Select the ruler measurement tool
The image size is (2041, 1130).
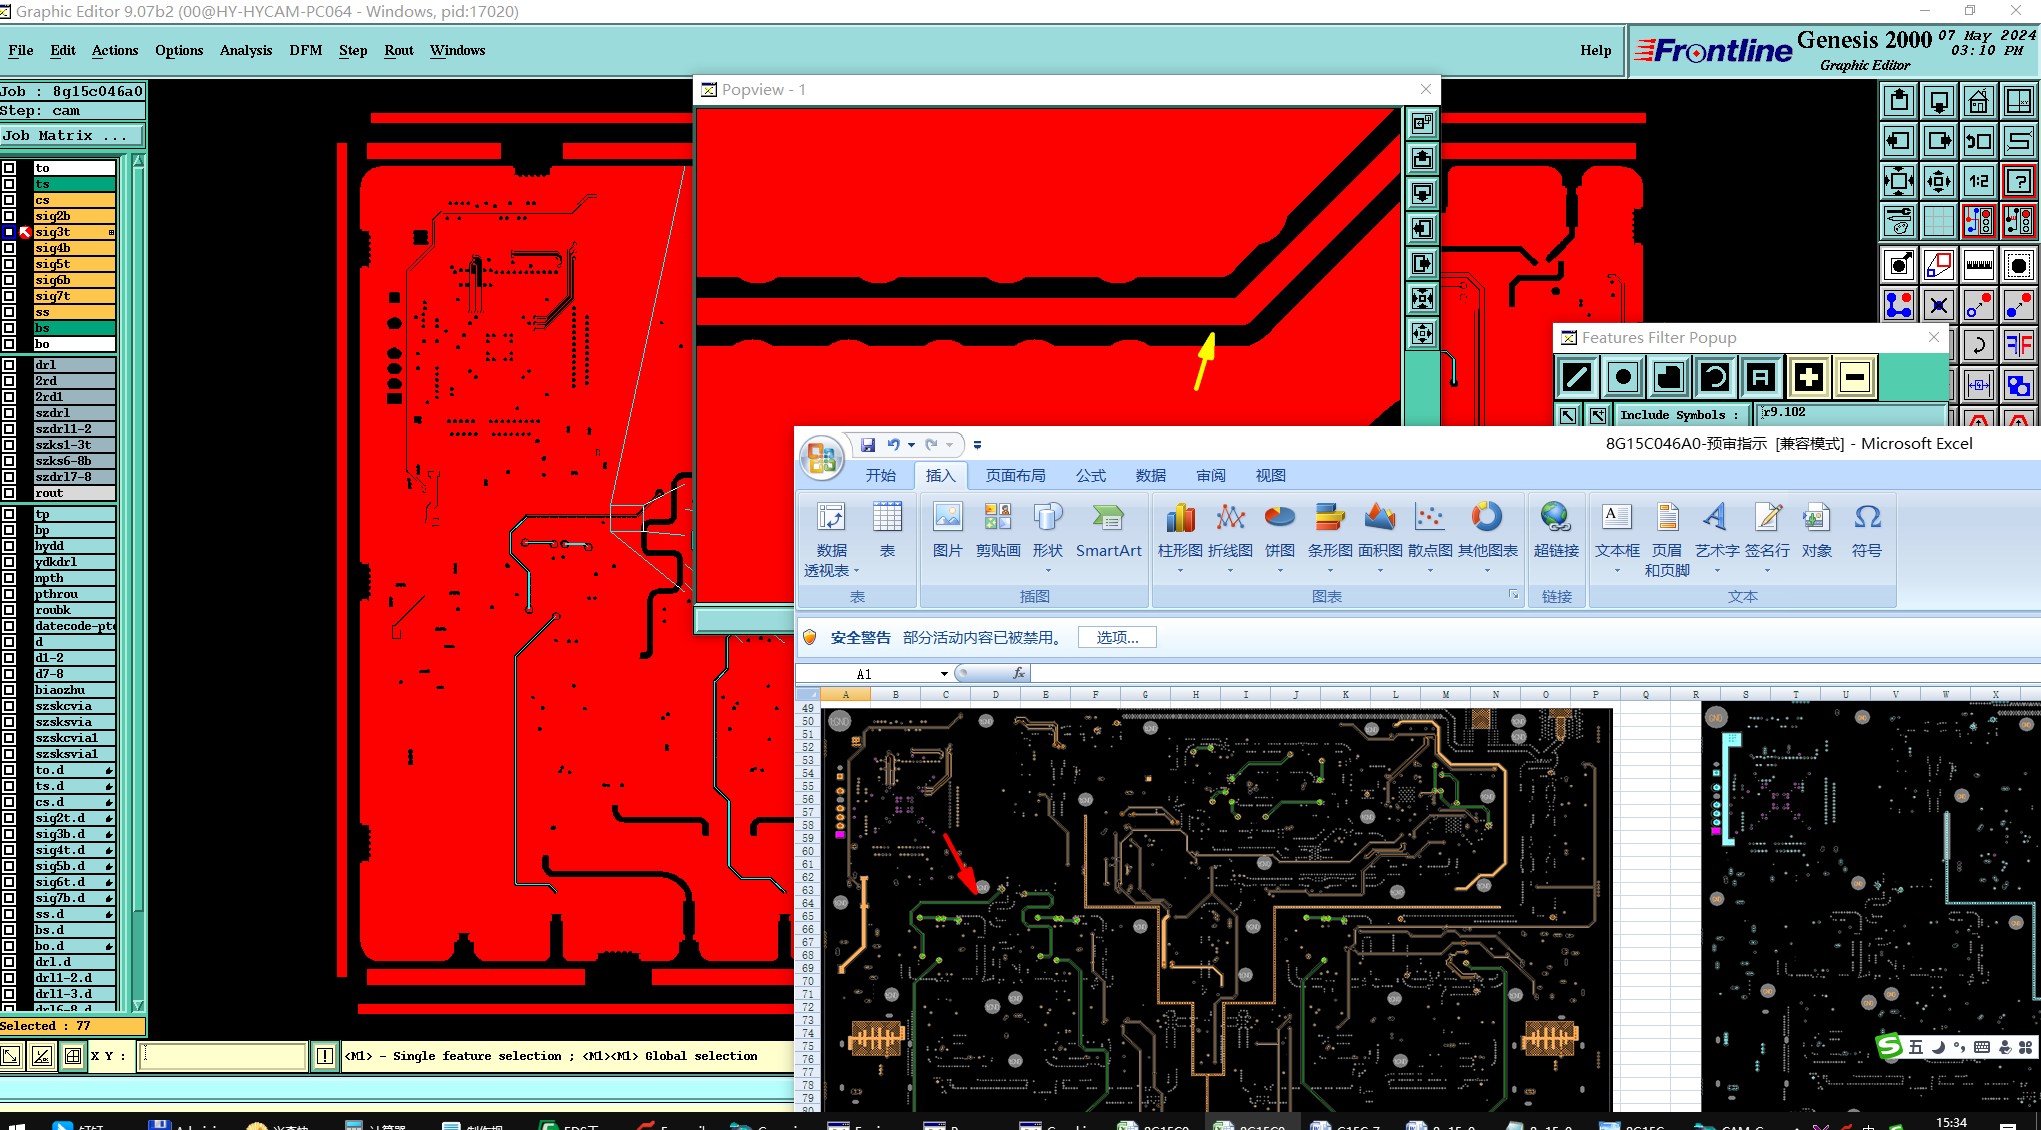coord(1978,266)
